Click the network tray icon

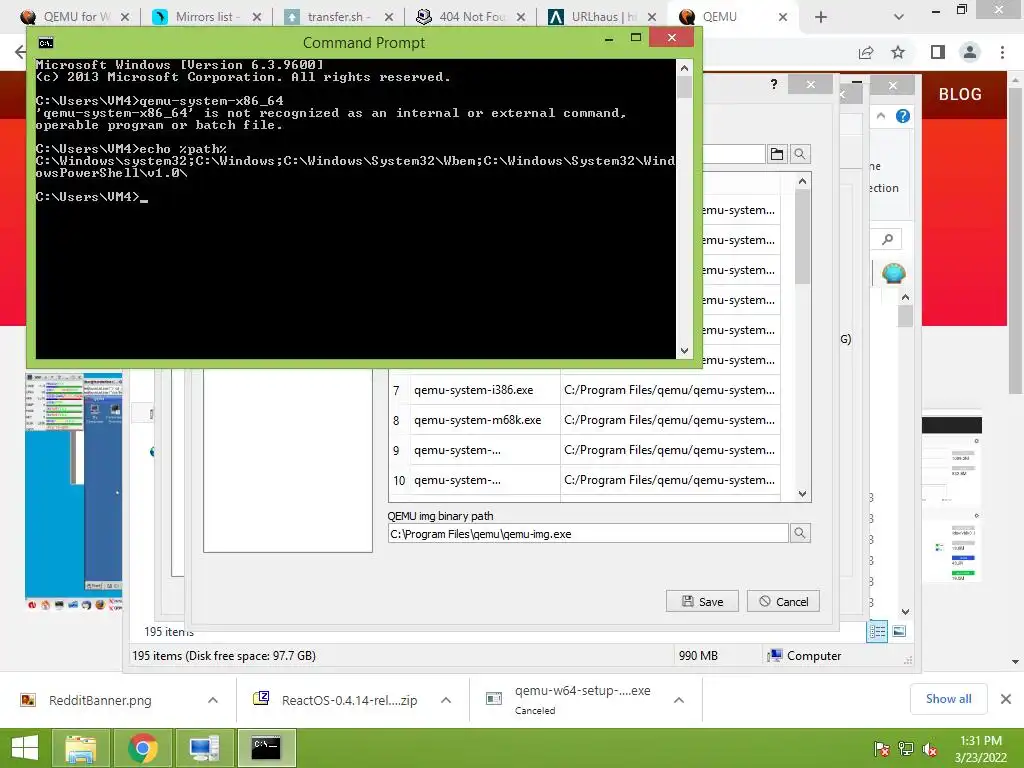pos(906,750)
